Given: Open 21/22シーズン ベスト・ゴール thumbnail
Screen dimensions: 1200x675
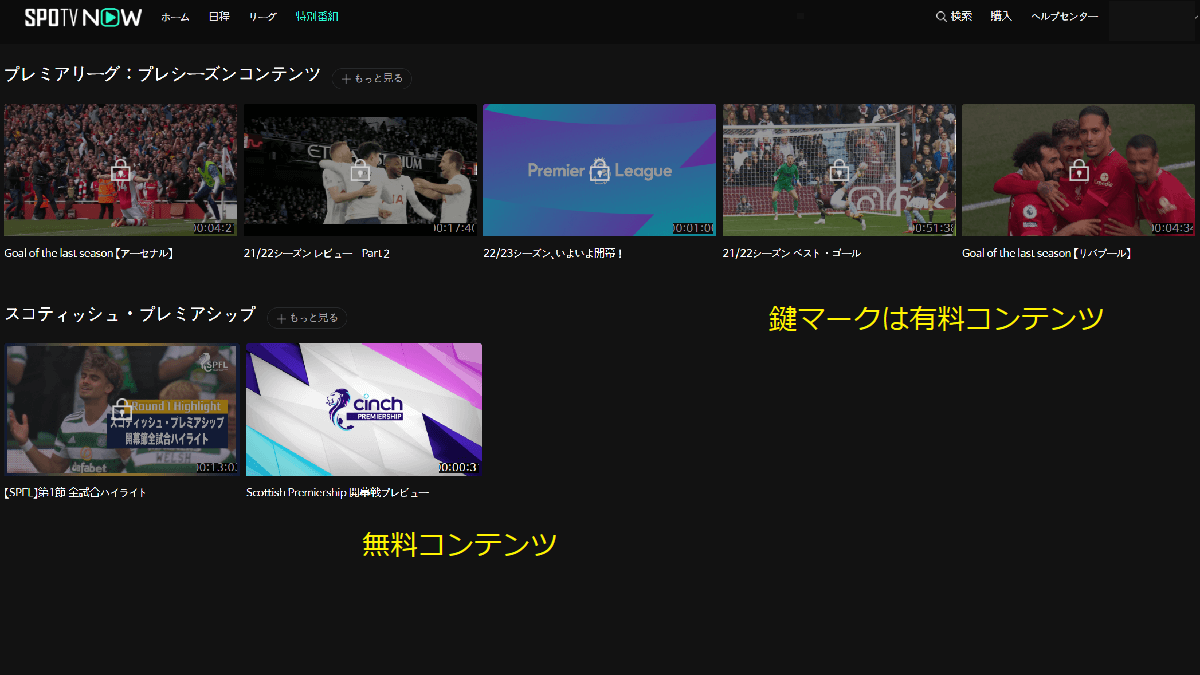Looking at the screenshot, I should 839,170.
